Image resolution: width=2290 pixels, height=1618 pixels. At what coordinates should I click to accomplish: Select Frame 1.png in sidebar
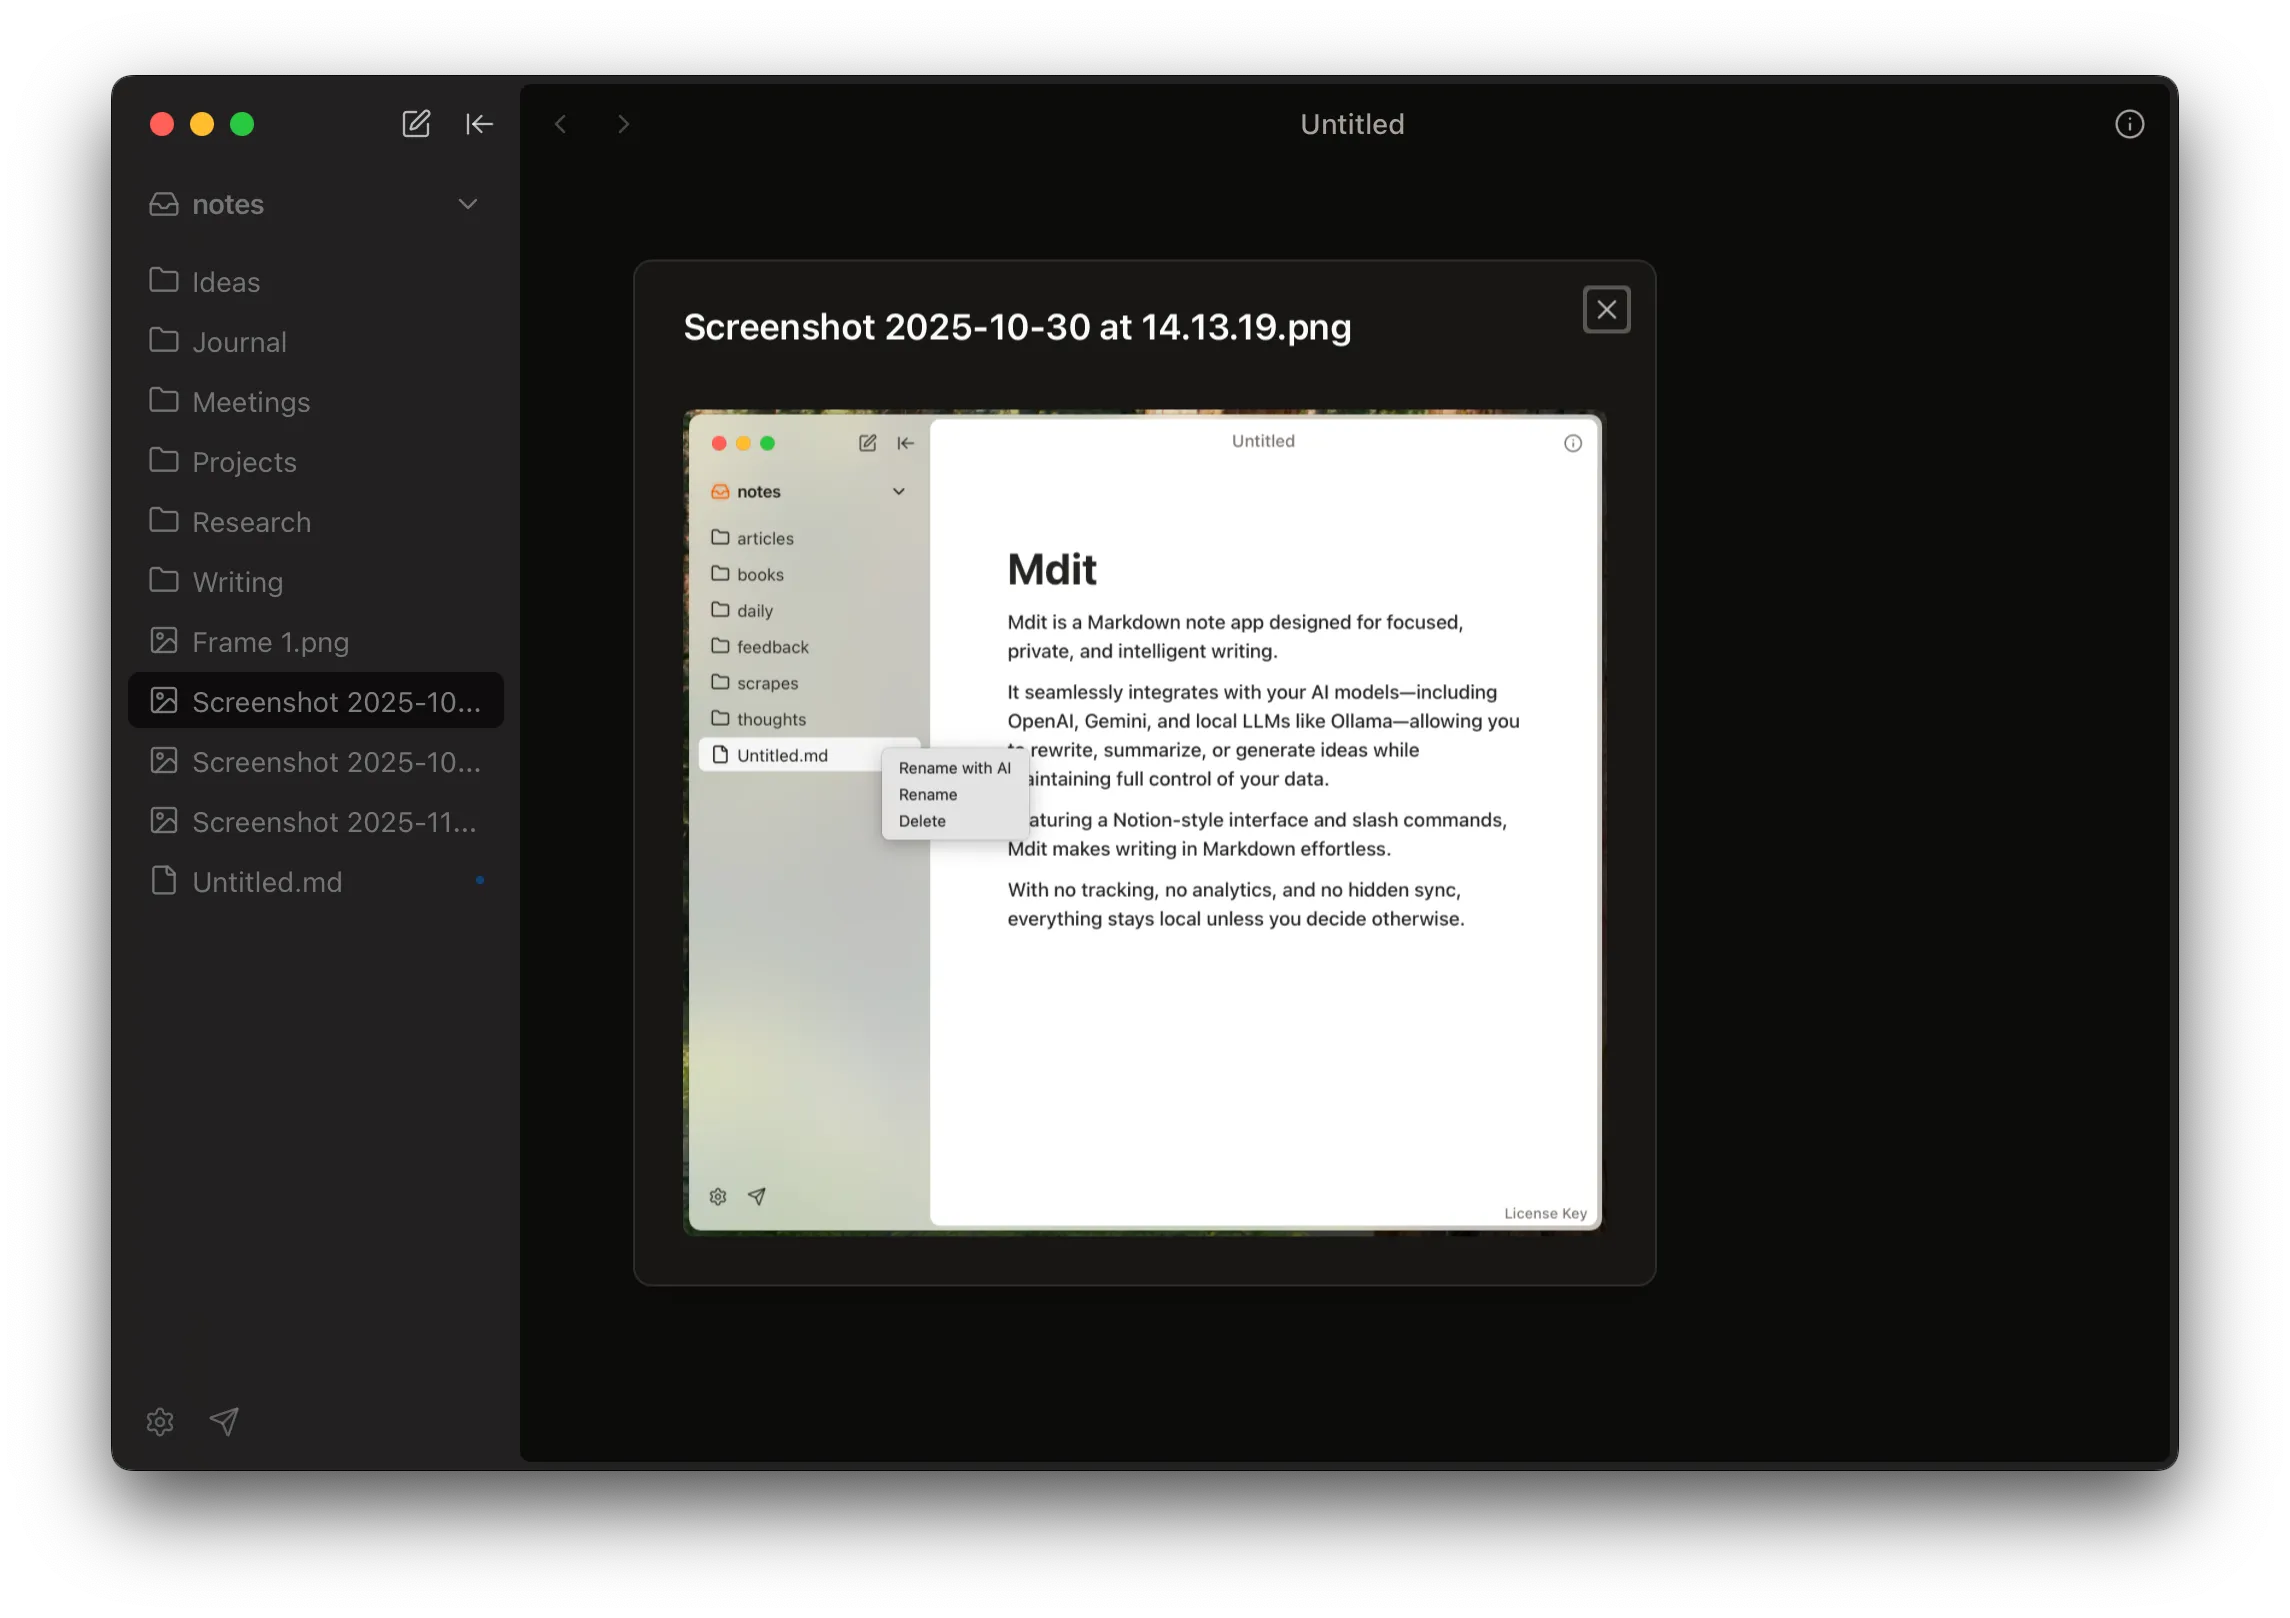pos(270,642)
